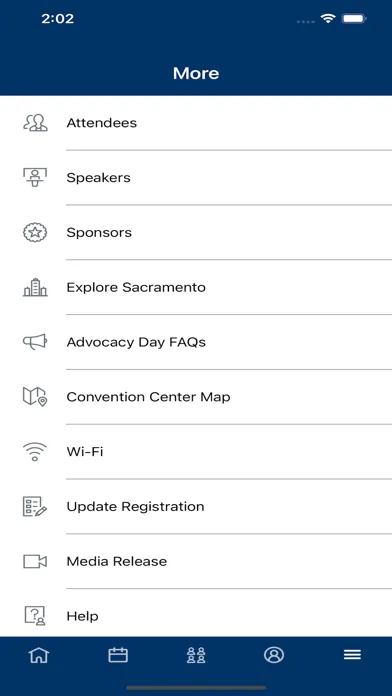Tap the Advocacy Day megaphone icon
This screenshot has height=696, width=392.
(35, 342)
